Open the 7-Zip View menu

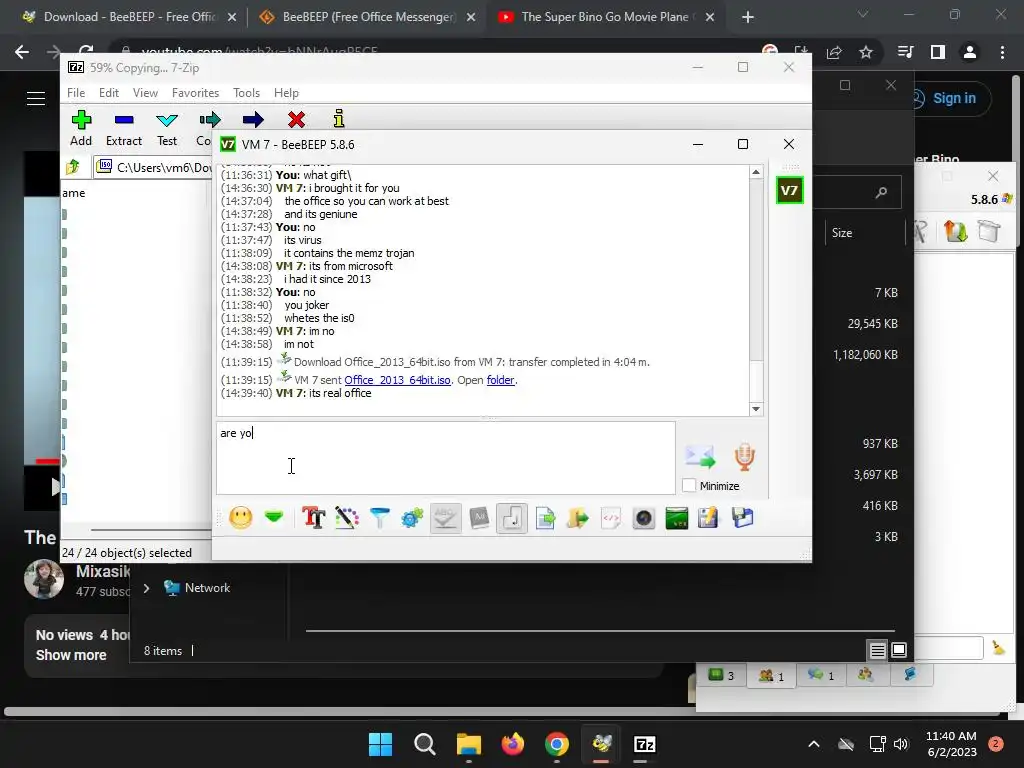145,93
